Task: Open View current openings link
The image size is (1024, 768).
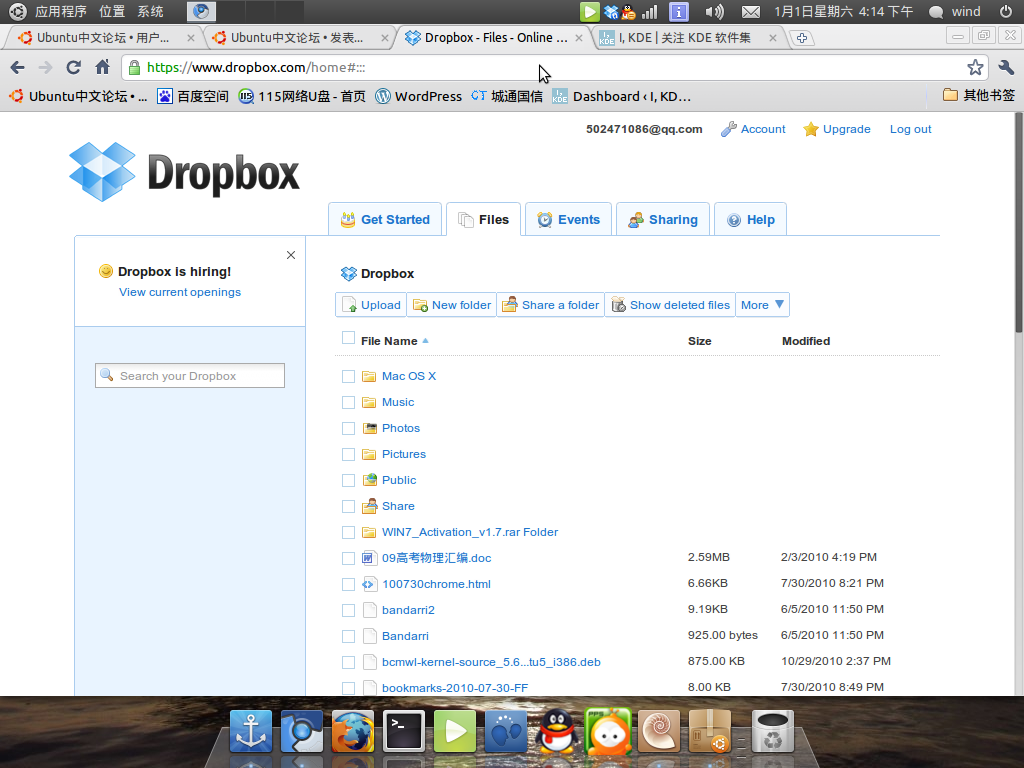Action: pos(180,292)
